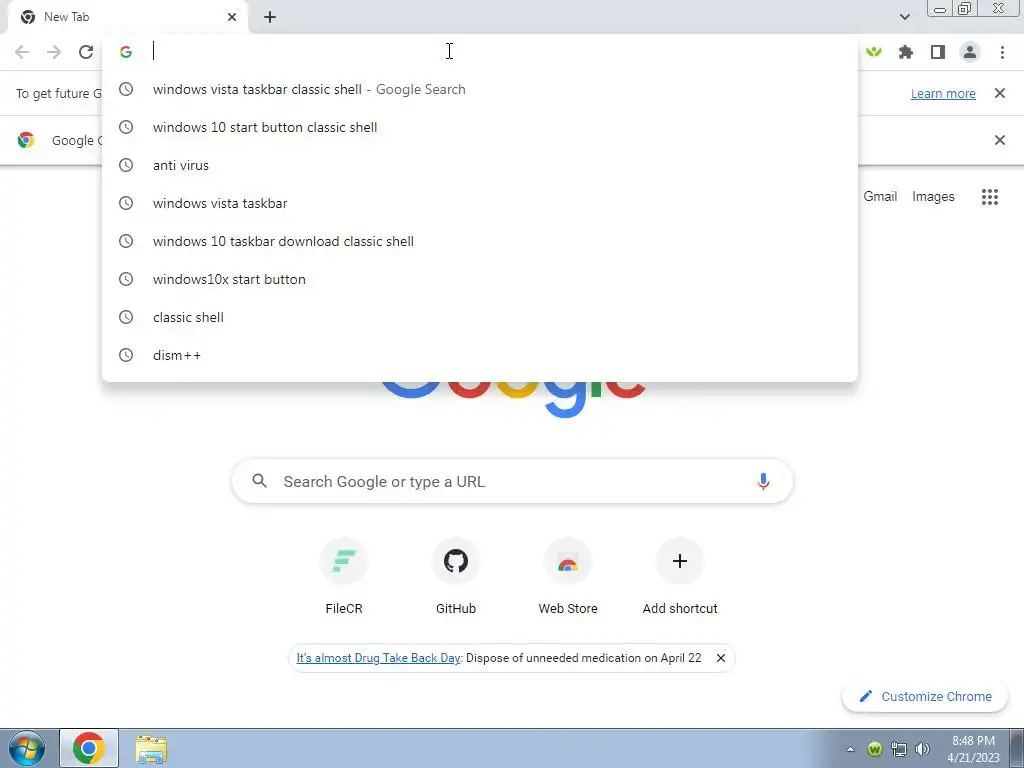
Task: Go forward using the forward arrow
Action: pos(54,52)
